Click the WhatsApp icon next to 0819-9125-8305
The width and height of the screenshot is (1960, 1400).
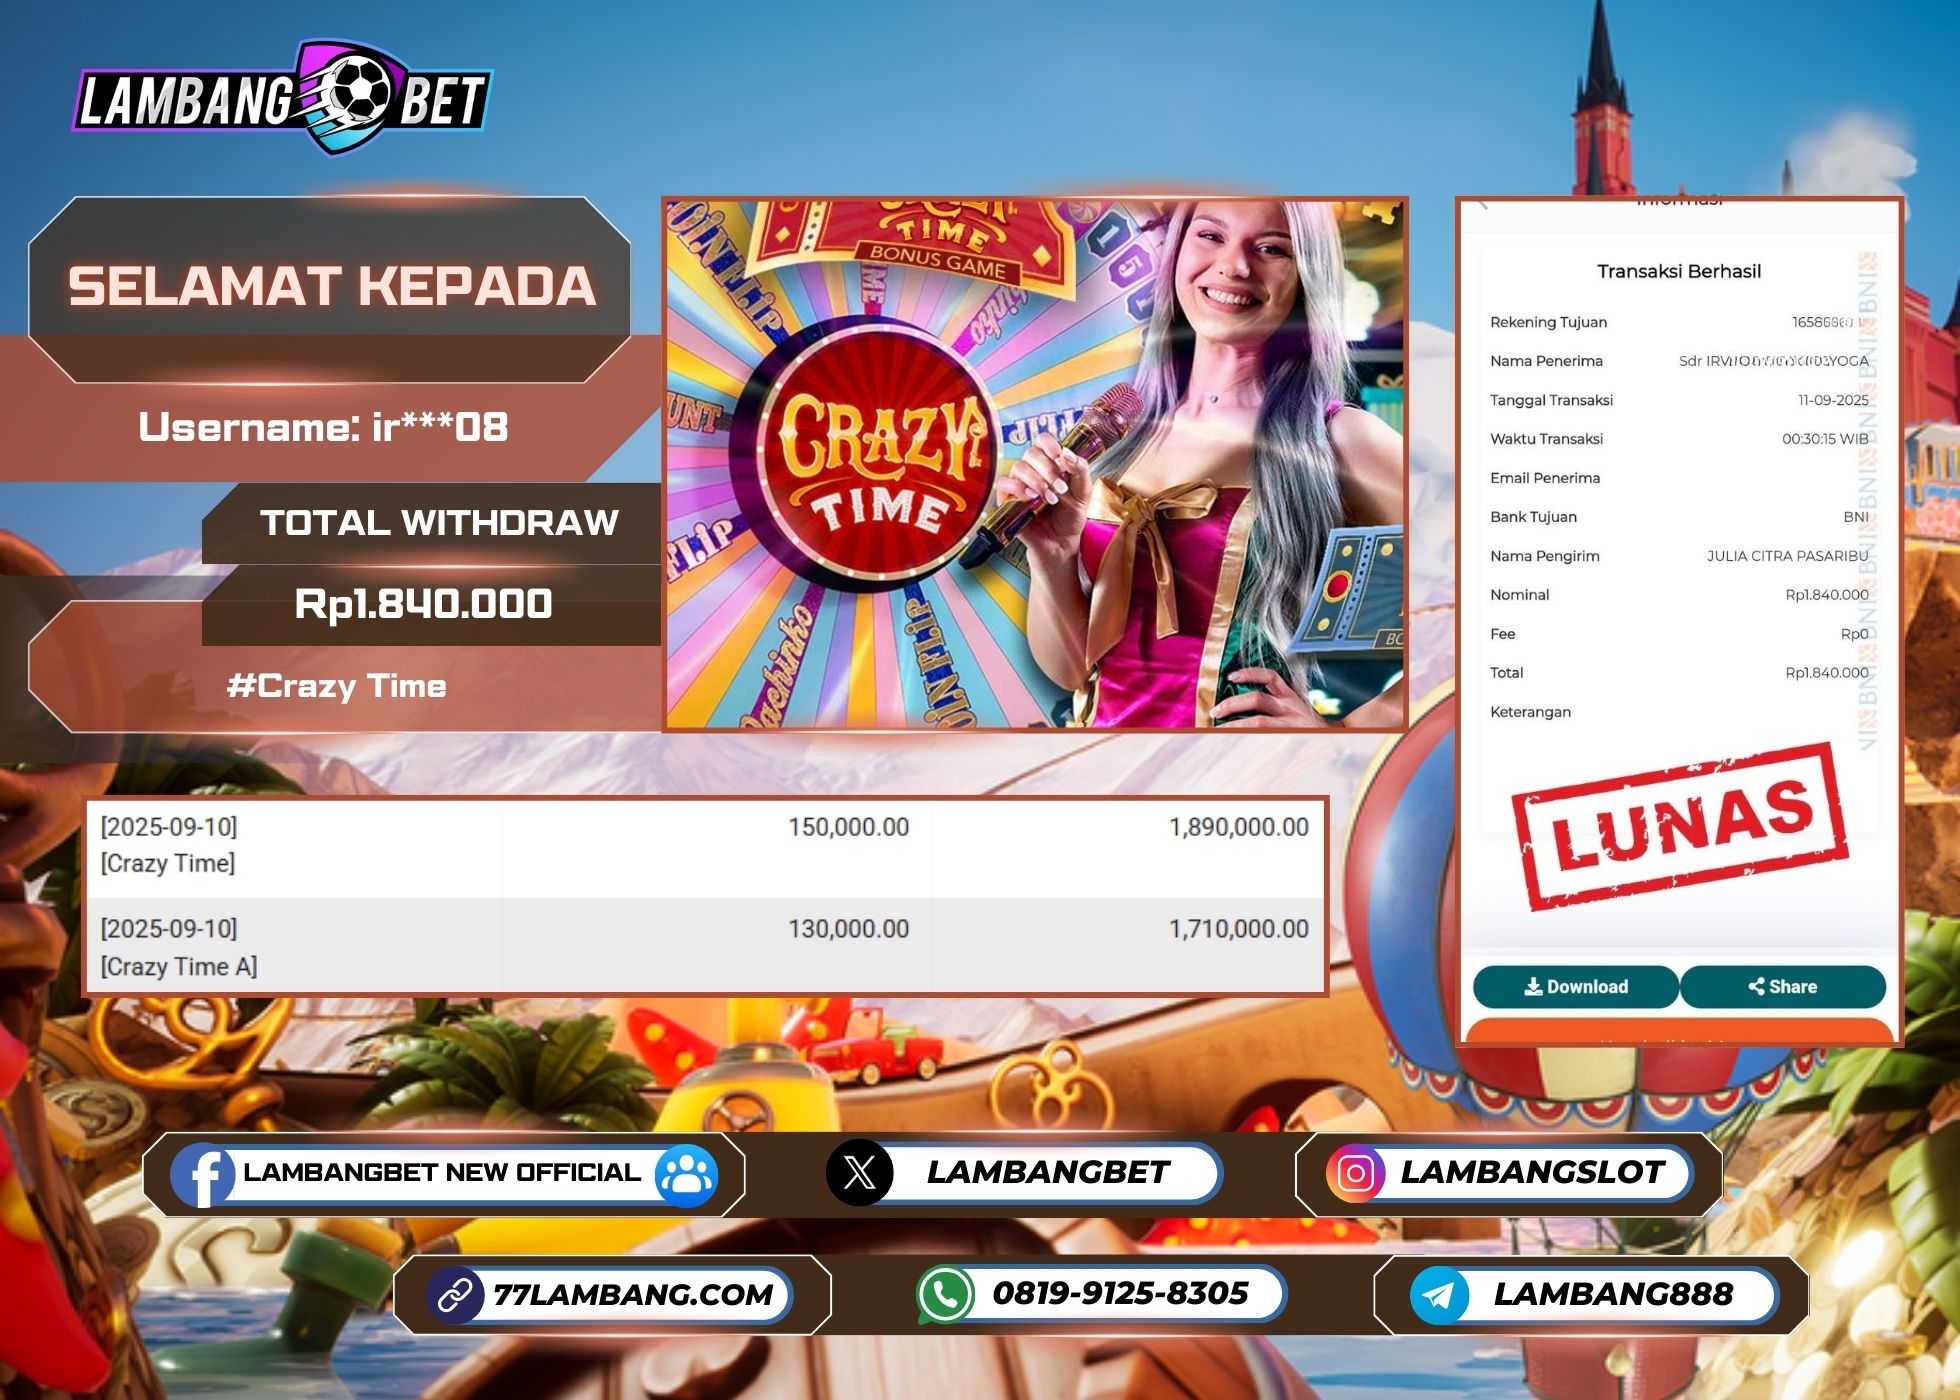coord(944,1291)
